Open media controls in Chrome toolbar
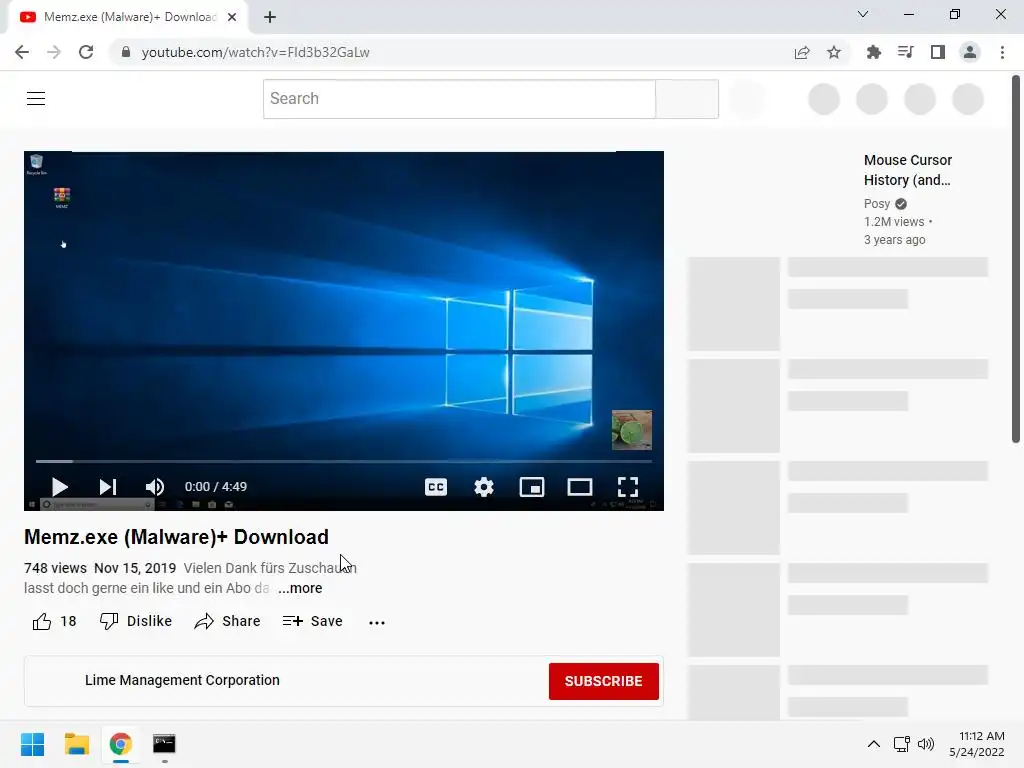The height and width of the screenshot is (768, 1024). pyautogui.click(x=905, y=52)
